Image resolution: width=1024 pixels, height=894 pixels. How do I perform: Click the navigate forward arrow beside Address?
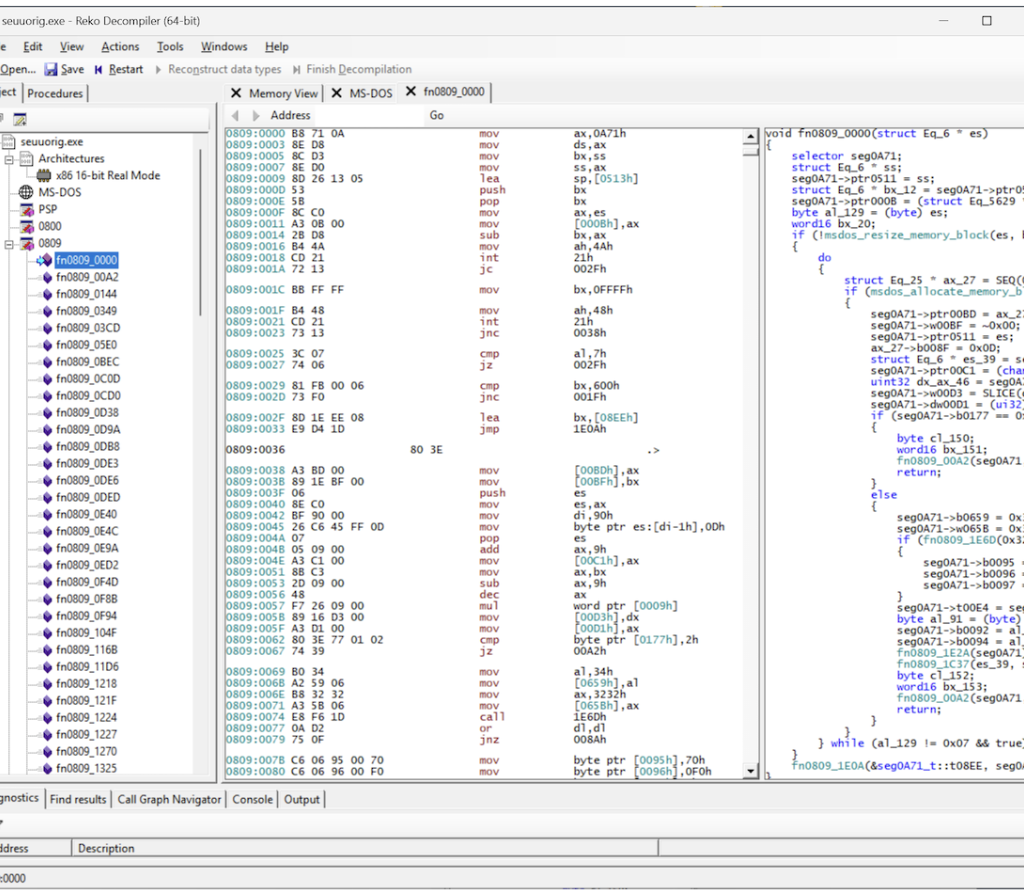point(255,116)
